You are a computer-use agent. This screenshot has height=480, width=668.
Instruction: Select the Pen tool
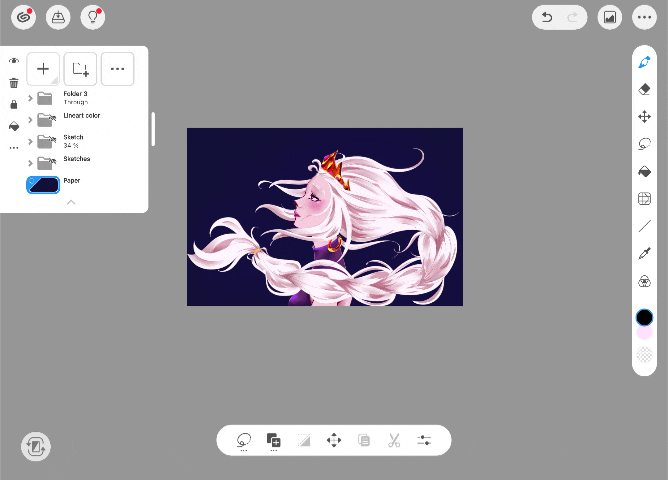tap(644, 62)
